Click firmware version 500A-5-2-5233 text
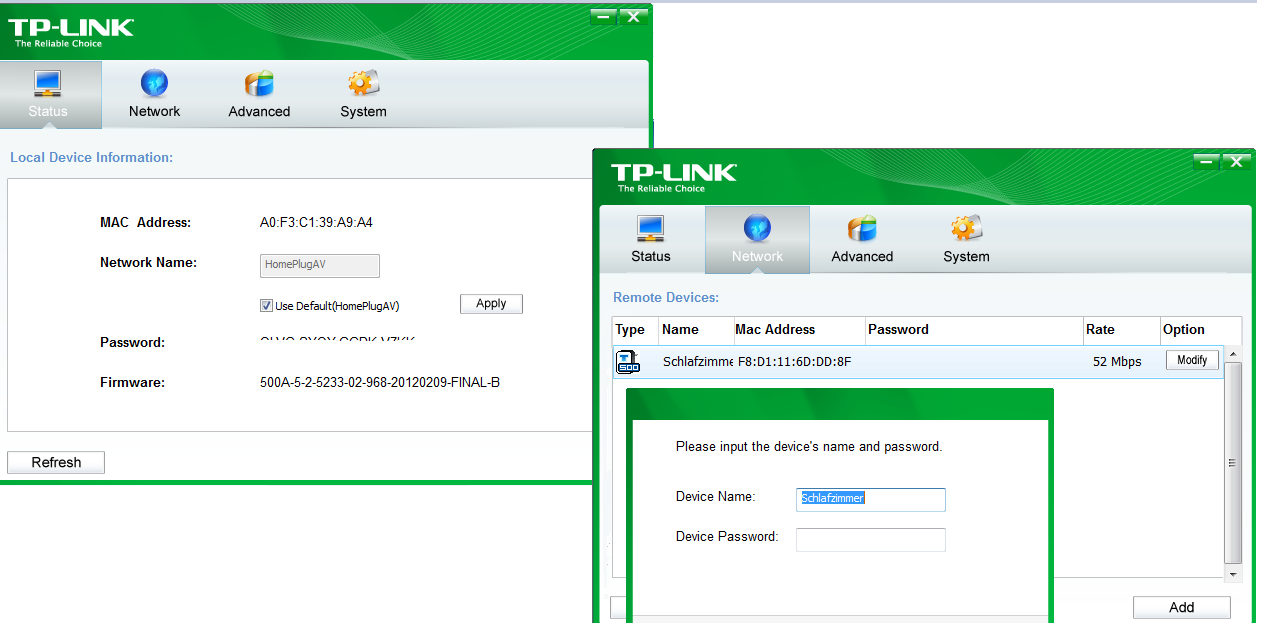The height and width of the screenshot is (623, 1267). (380, 382)
